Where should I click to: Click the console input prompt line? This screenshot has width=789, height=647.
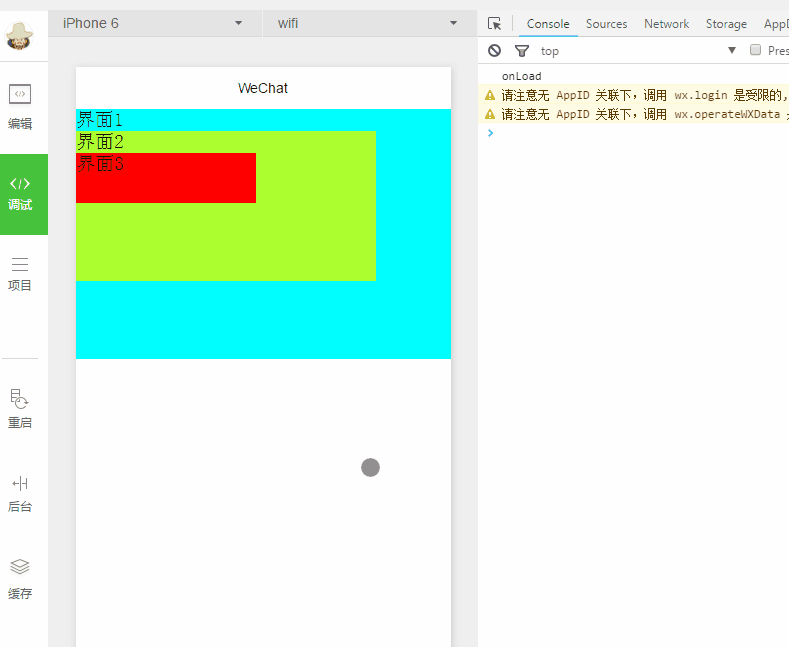tap(630, 133)
